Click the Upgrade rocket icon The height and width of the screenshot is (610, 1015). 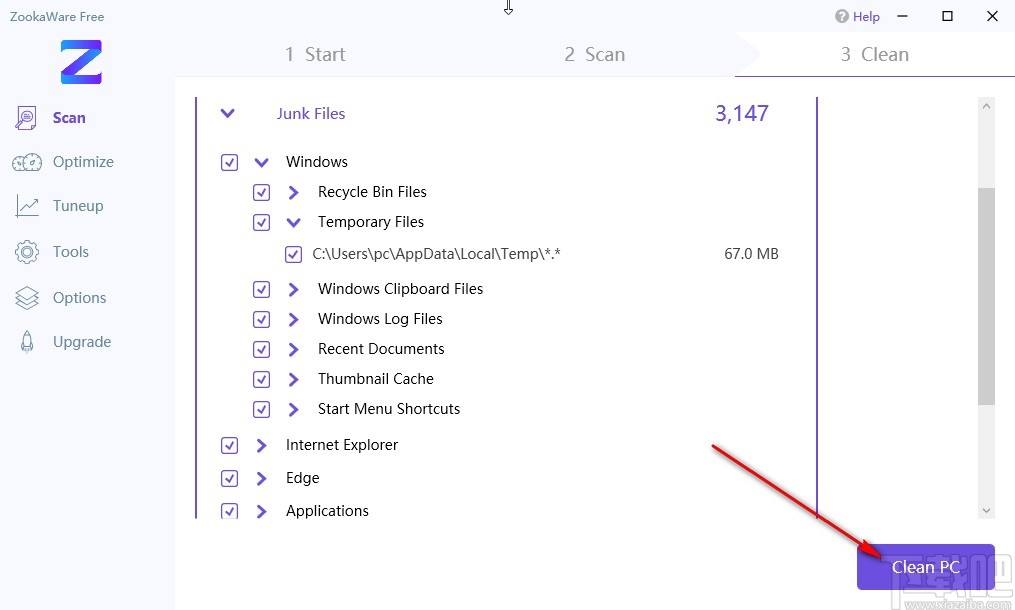tap(28, 342)
